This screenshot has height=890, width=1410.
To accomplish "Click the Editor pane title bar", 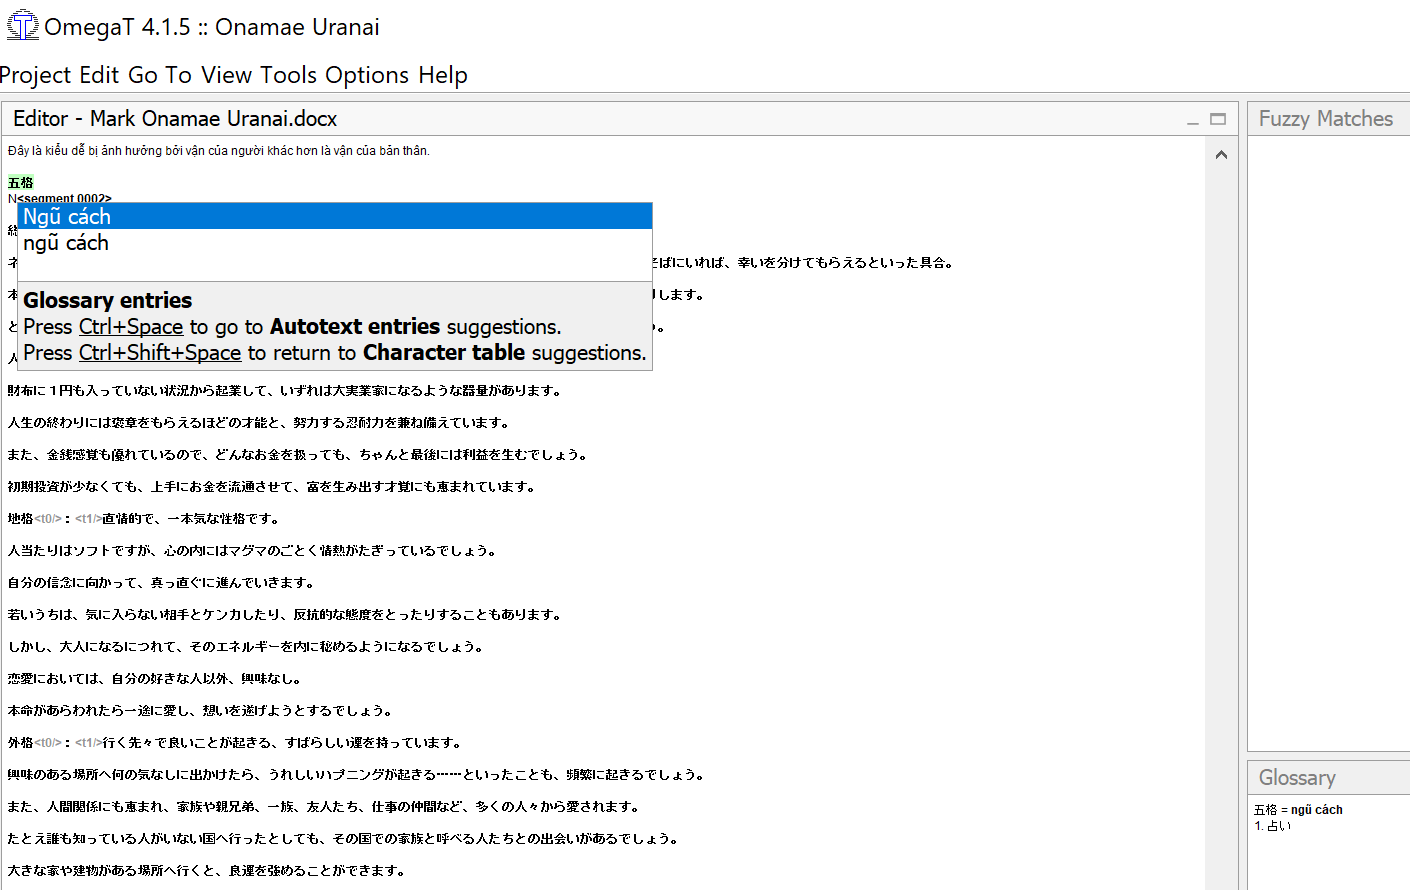I will 620,119.
